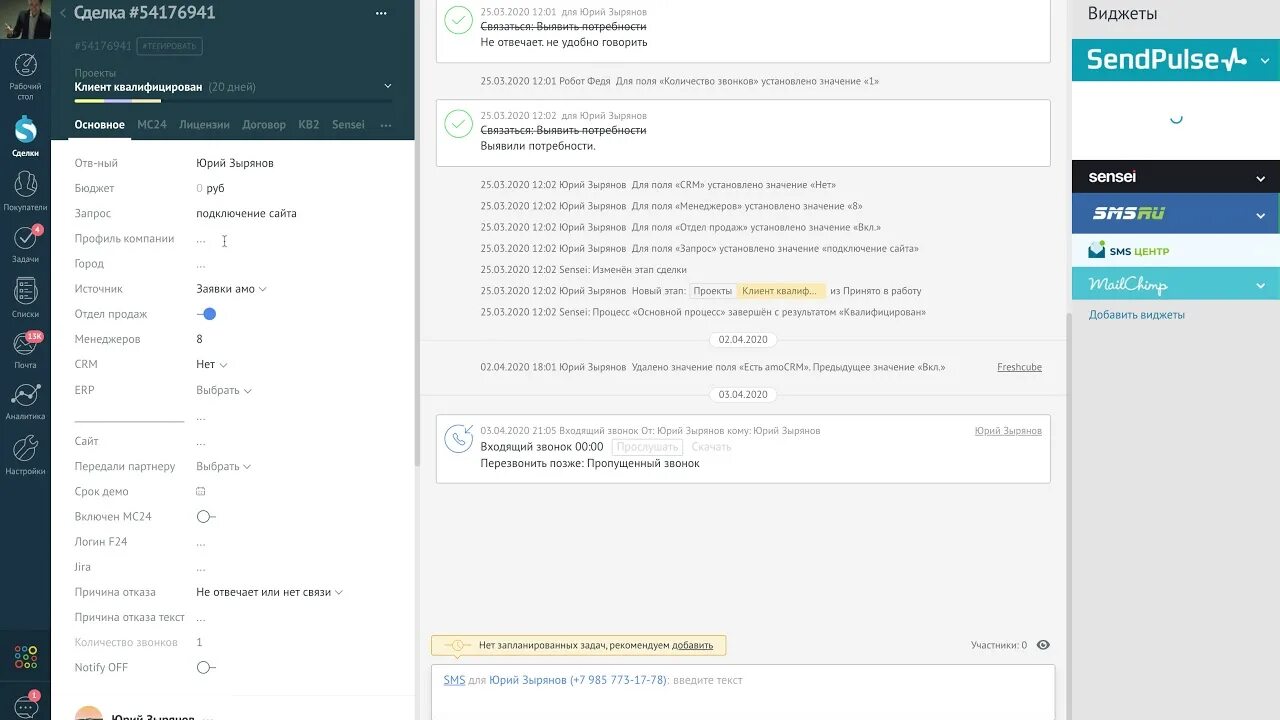1280x720 pixels.
Task: Click back arrow next to deal title
Action: pyautogui.click(x=63, y=13)
